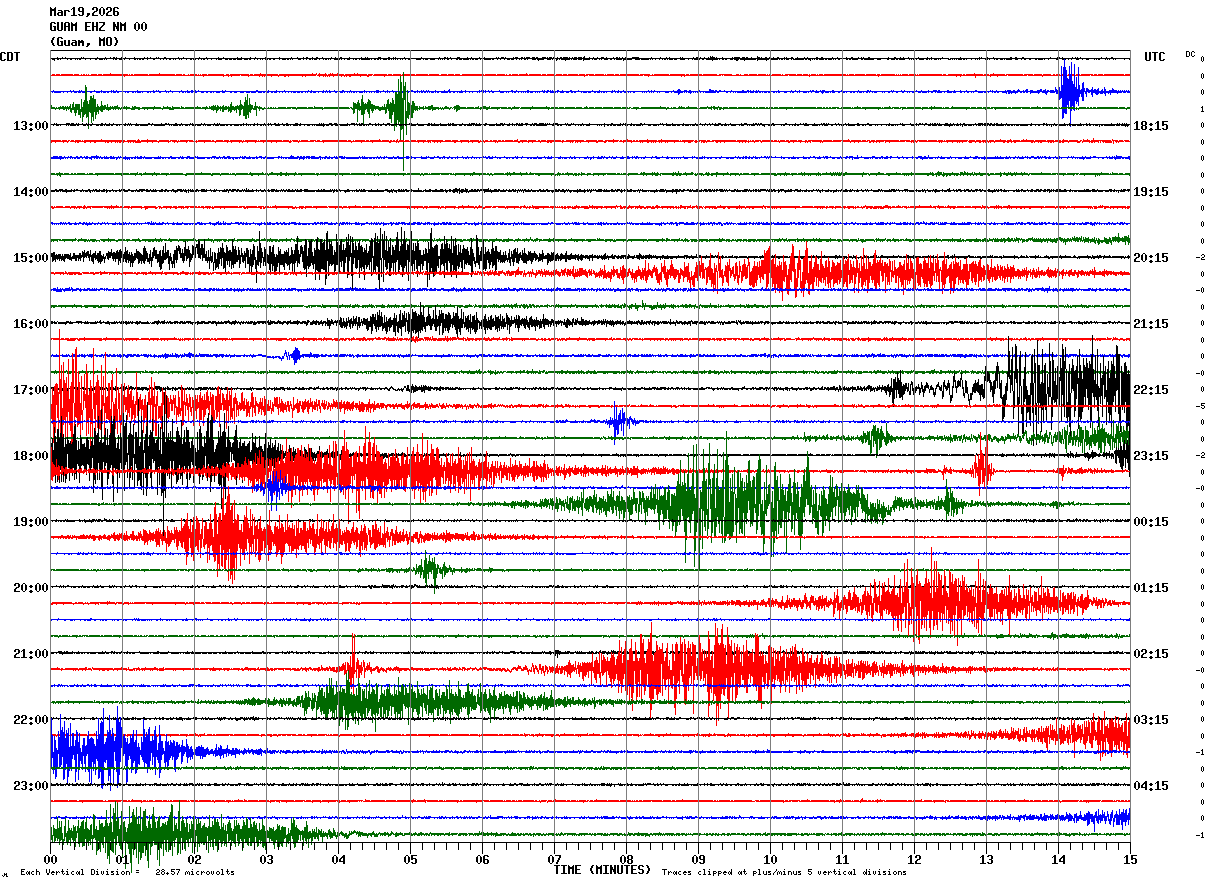Viewport: 1210px width, 886px height.
Task: Click the 21:15 UTC time label
Action: pos(1151,324)
